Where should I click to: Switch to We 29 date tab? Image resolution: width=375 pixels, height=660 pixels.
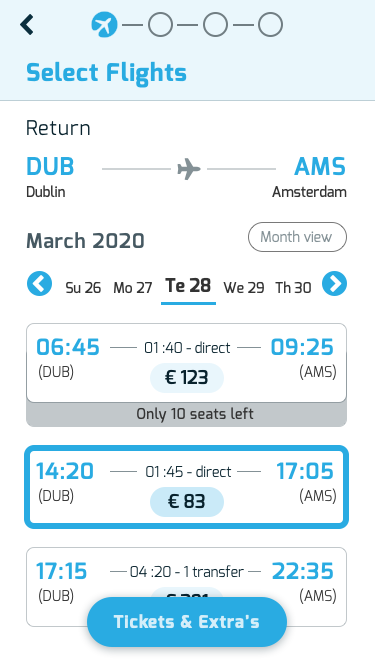click(244, 288)
